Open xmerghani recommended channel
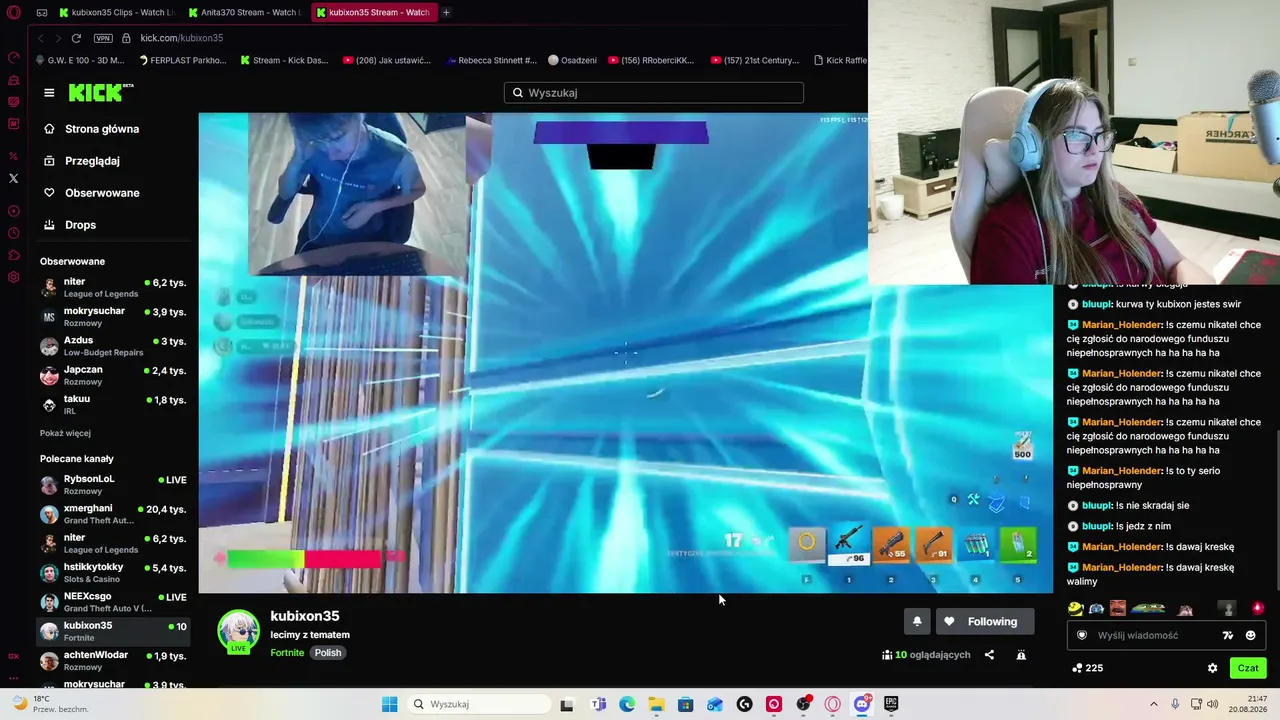Image resolution: width=1280 pixels, height=720 pixels. (113, 514)
